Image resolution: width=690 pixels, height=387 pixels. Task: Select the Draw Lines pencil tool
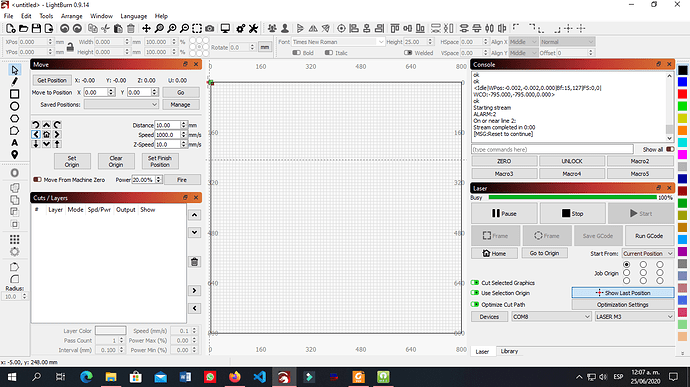(x=15, y=82)
